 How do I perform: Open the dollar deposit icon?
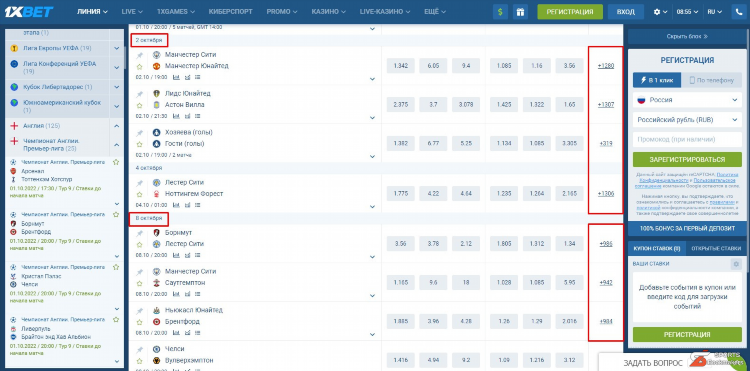[x=500, y=12]
